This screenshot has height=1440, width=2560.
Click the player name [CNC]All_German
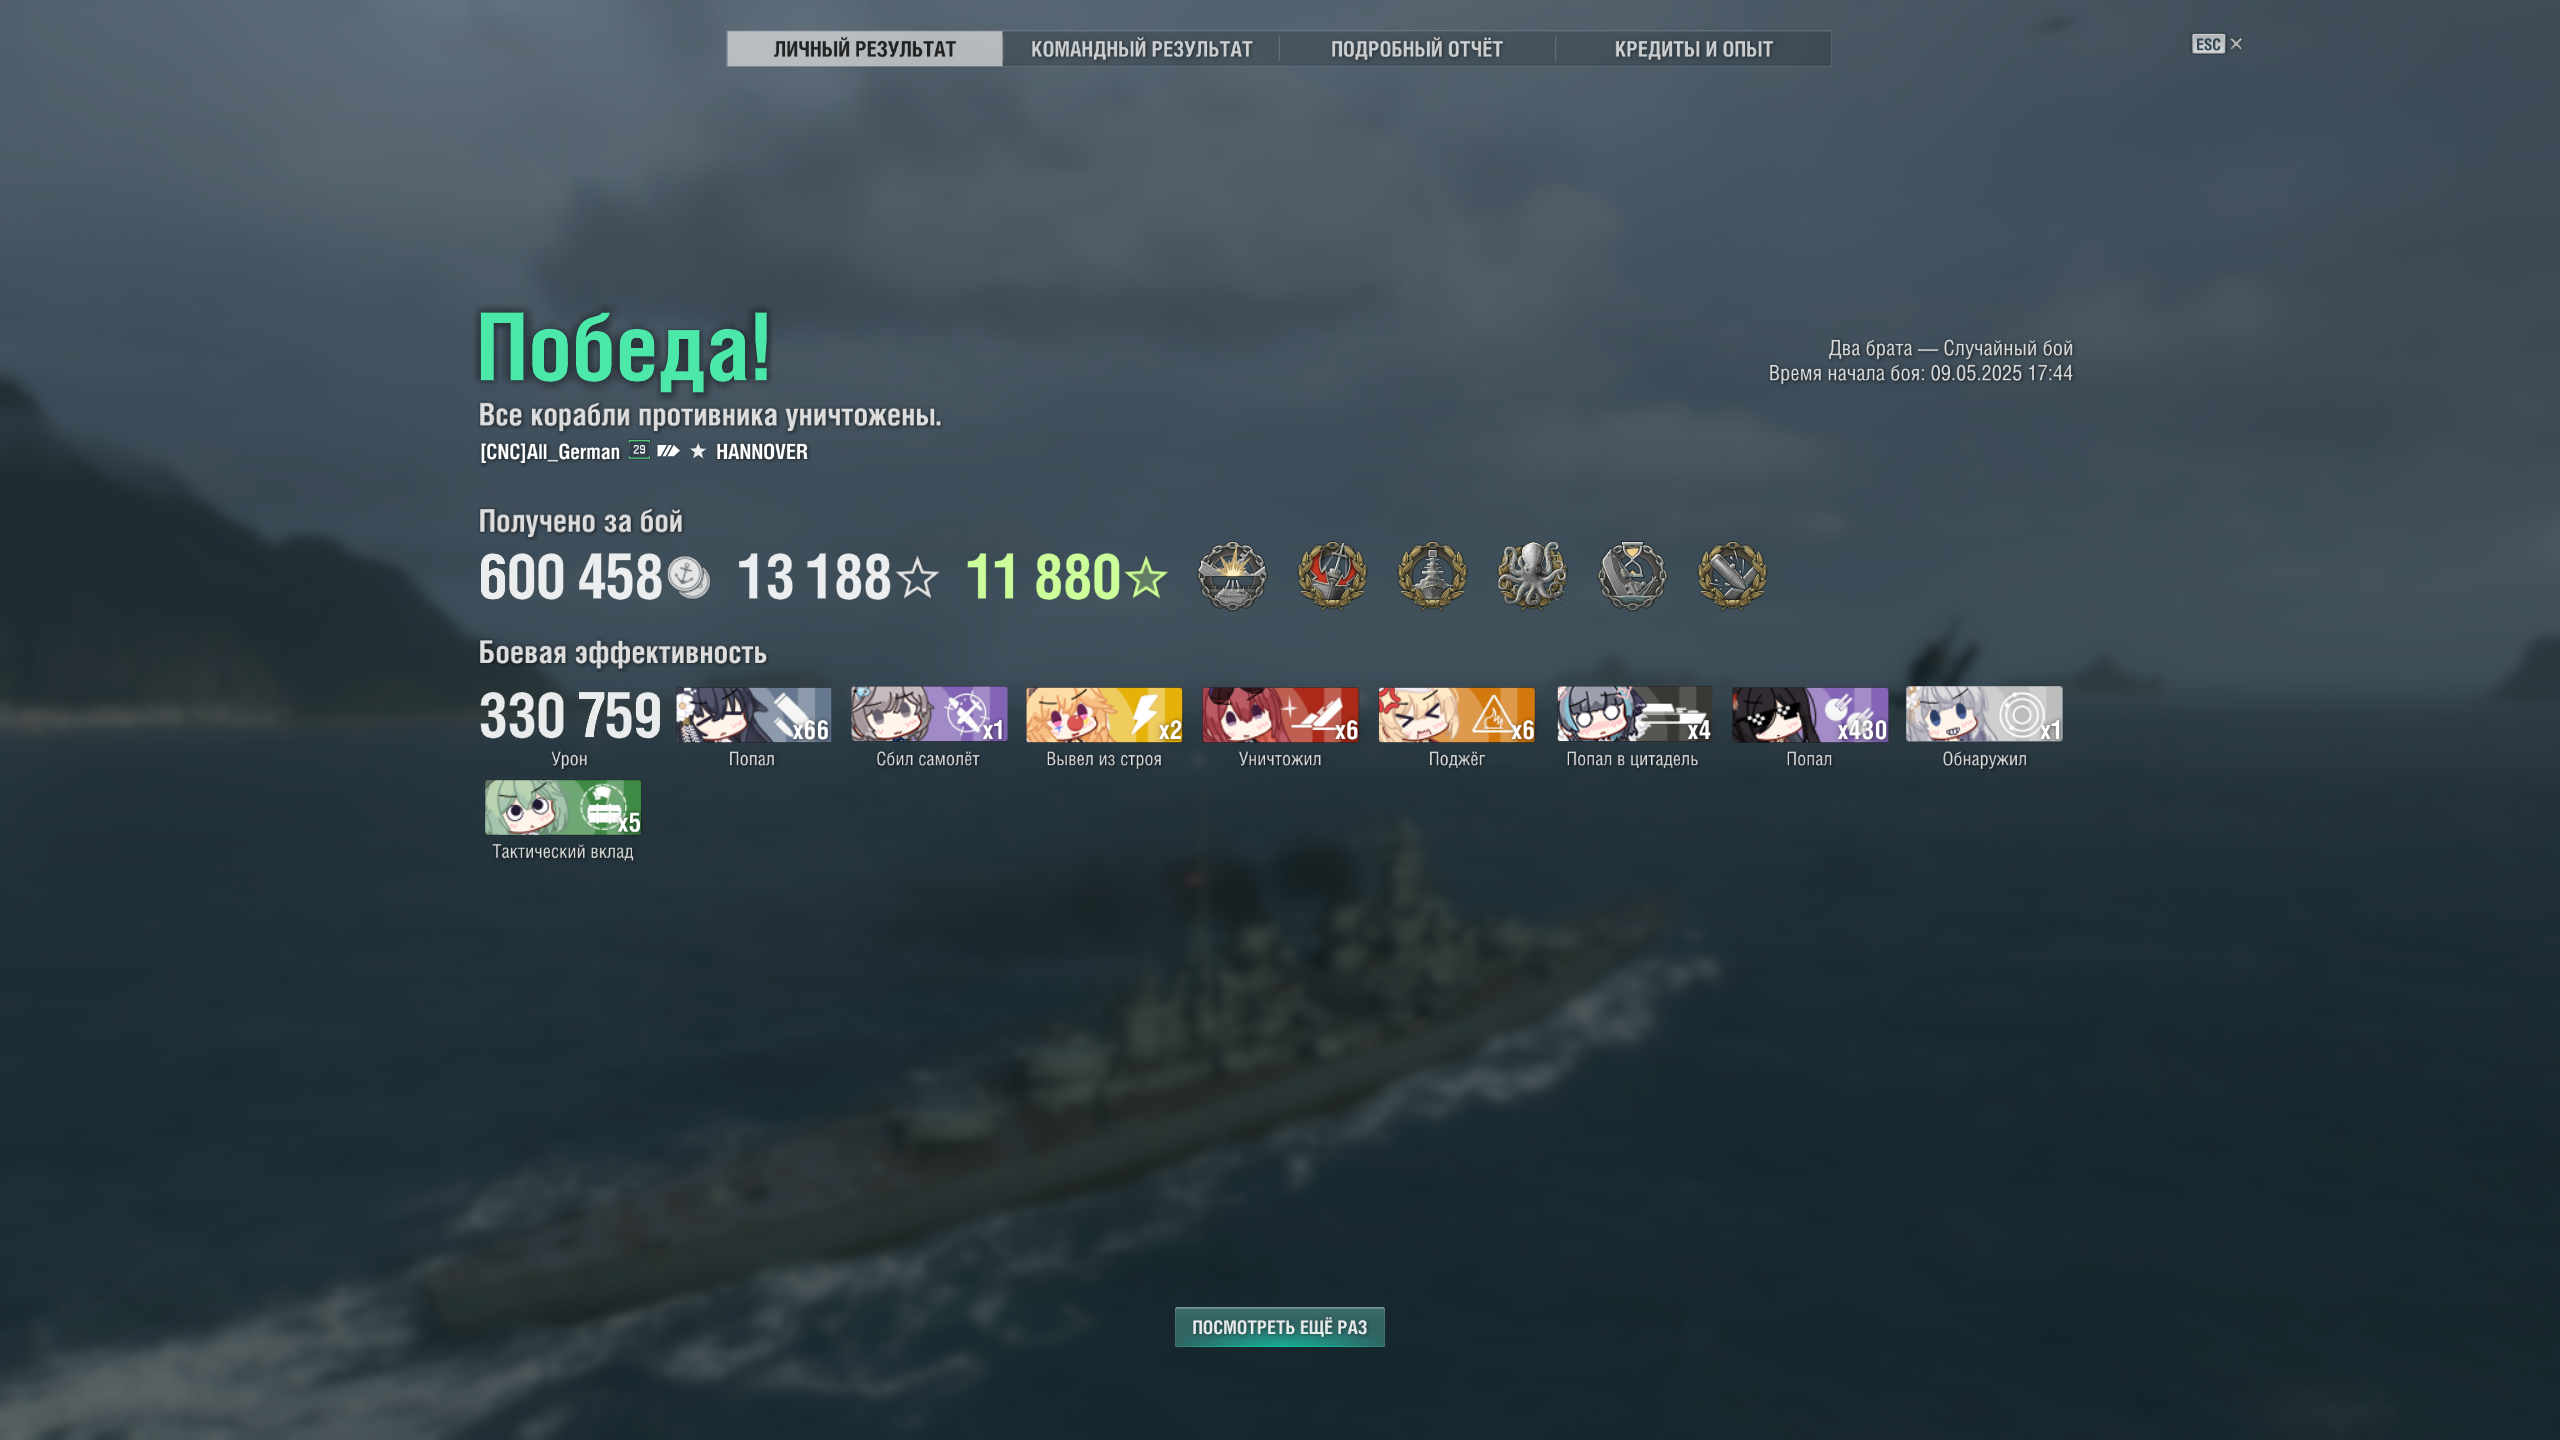pos(550,452)
